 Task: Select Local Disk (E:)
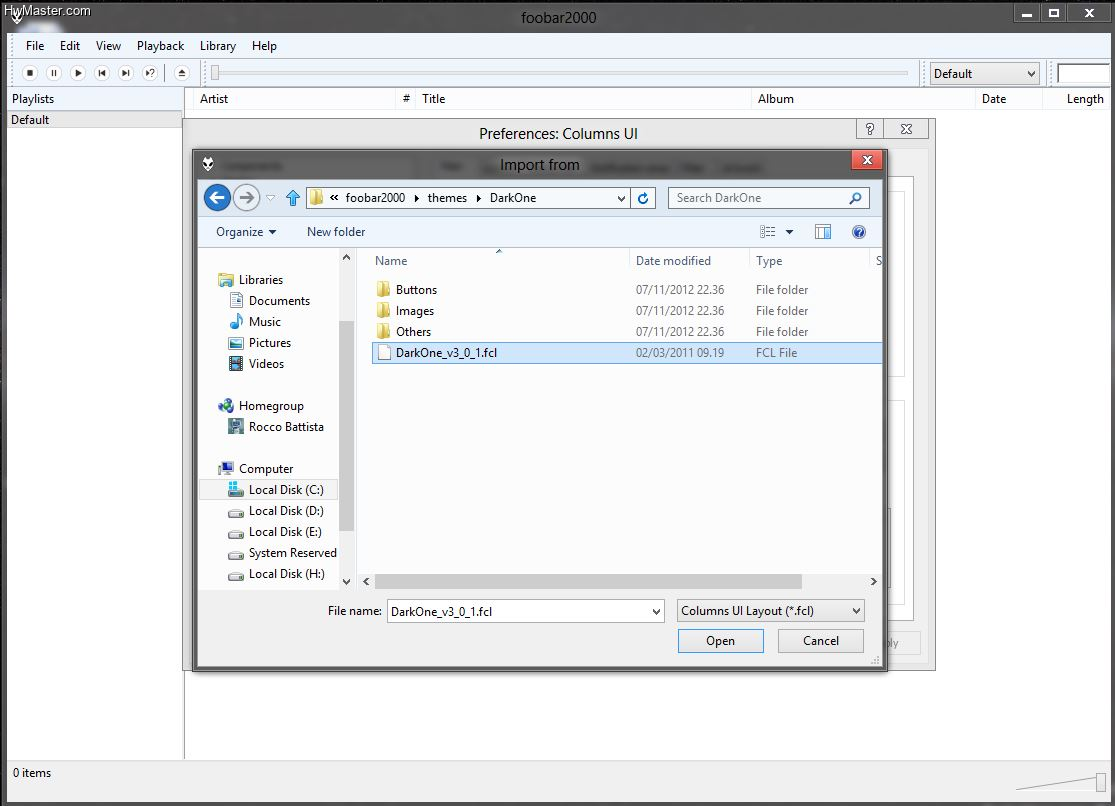point(284,531)
